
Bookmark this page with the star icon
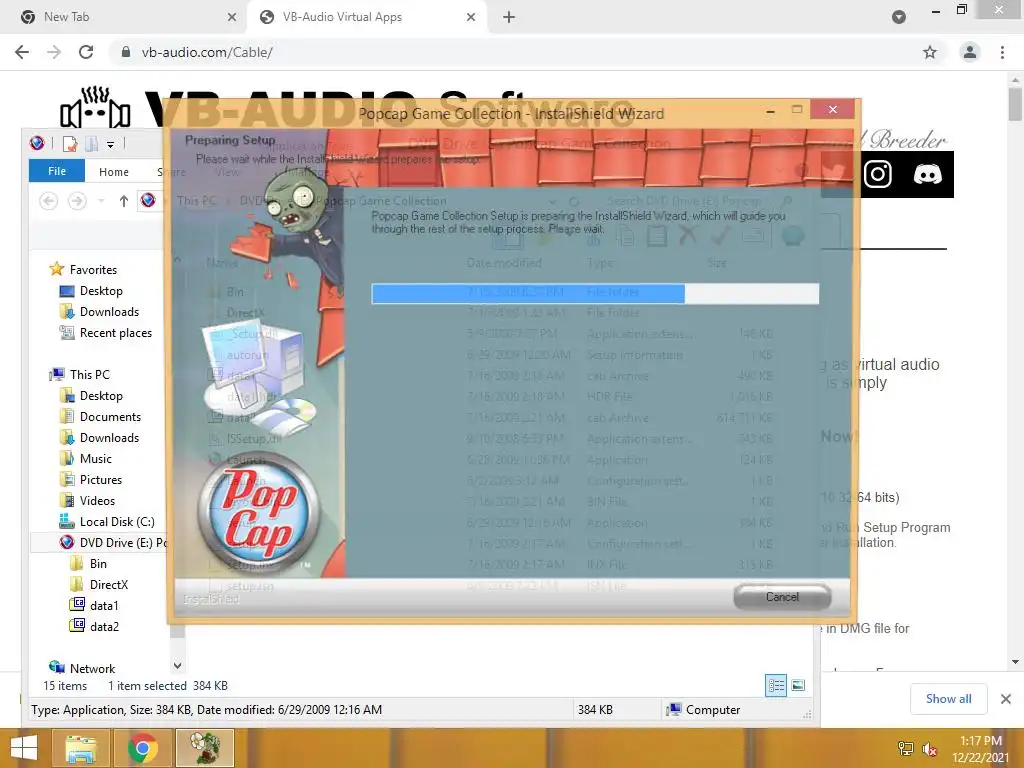click(x=930, y=52)
